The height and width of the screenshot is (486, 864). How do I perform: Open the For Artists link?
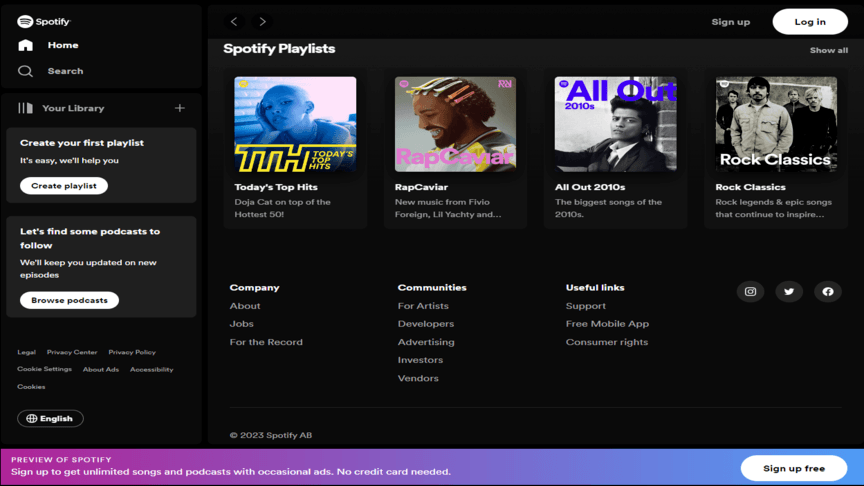pos(423,306)
